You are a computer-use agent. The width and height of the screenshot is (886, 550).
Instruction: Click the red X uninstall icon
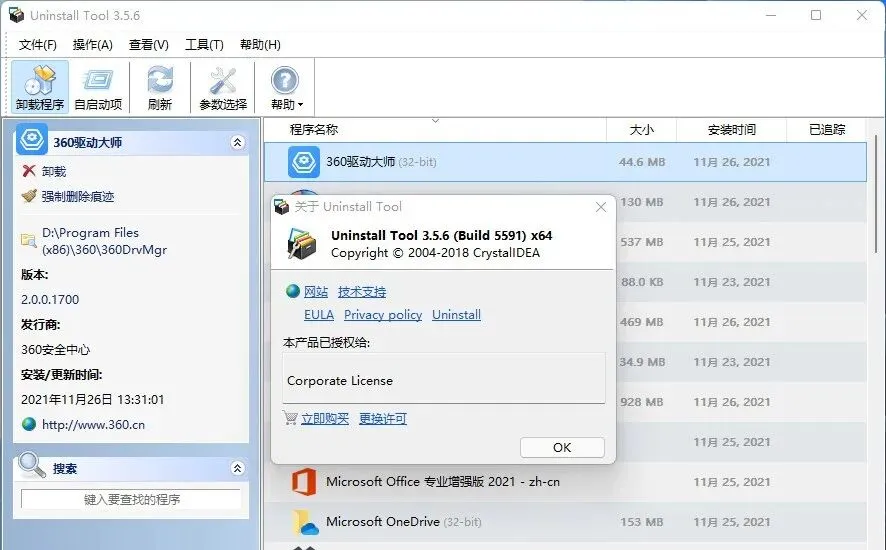[x=29, y=171]
